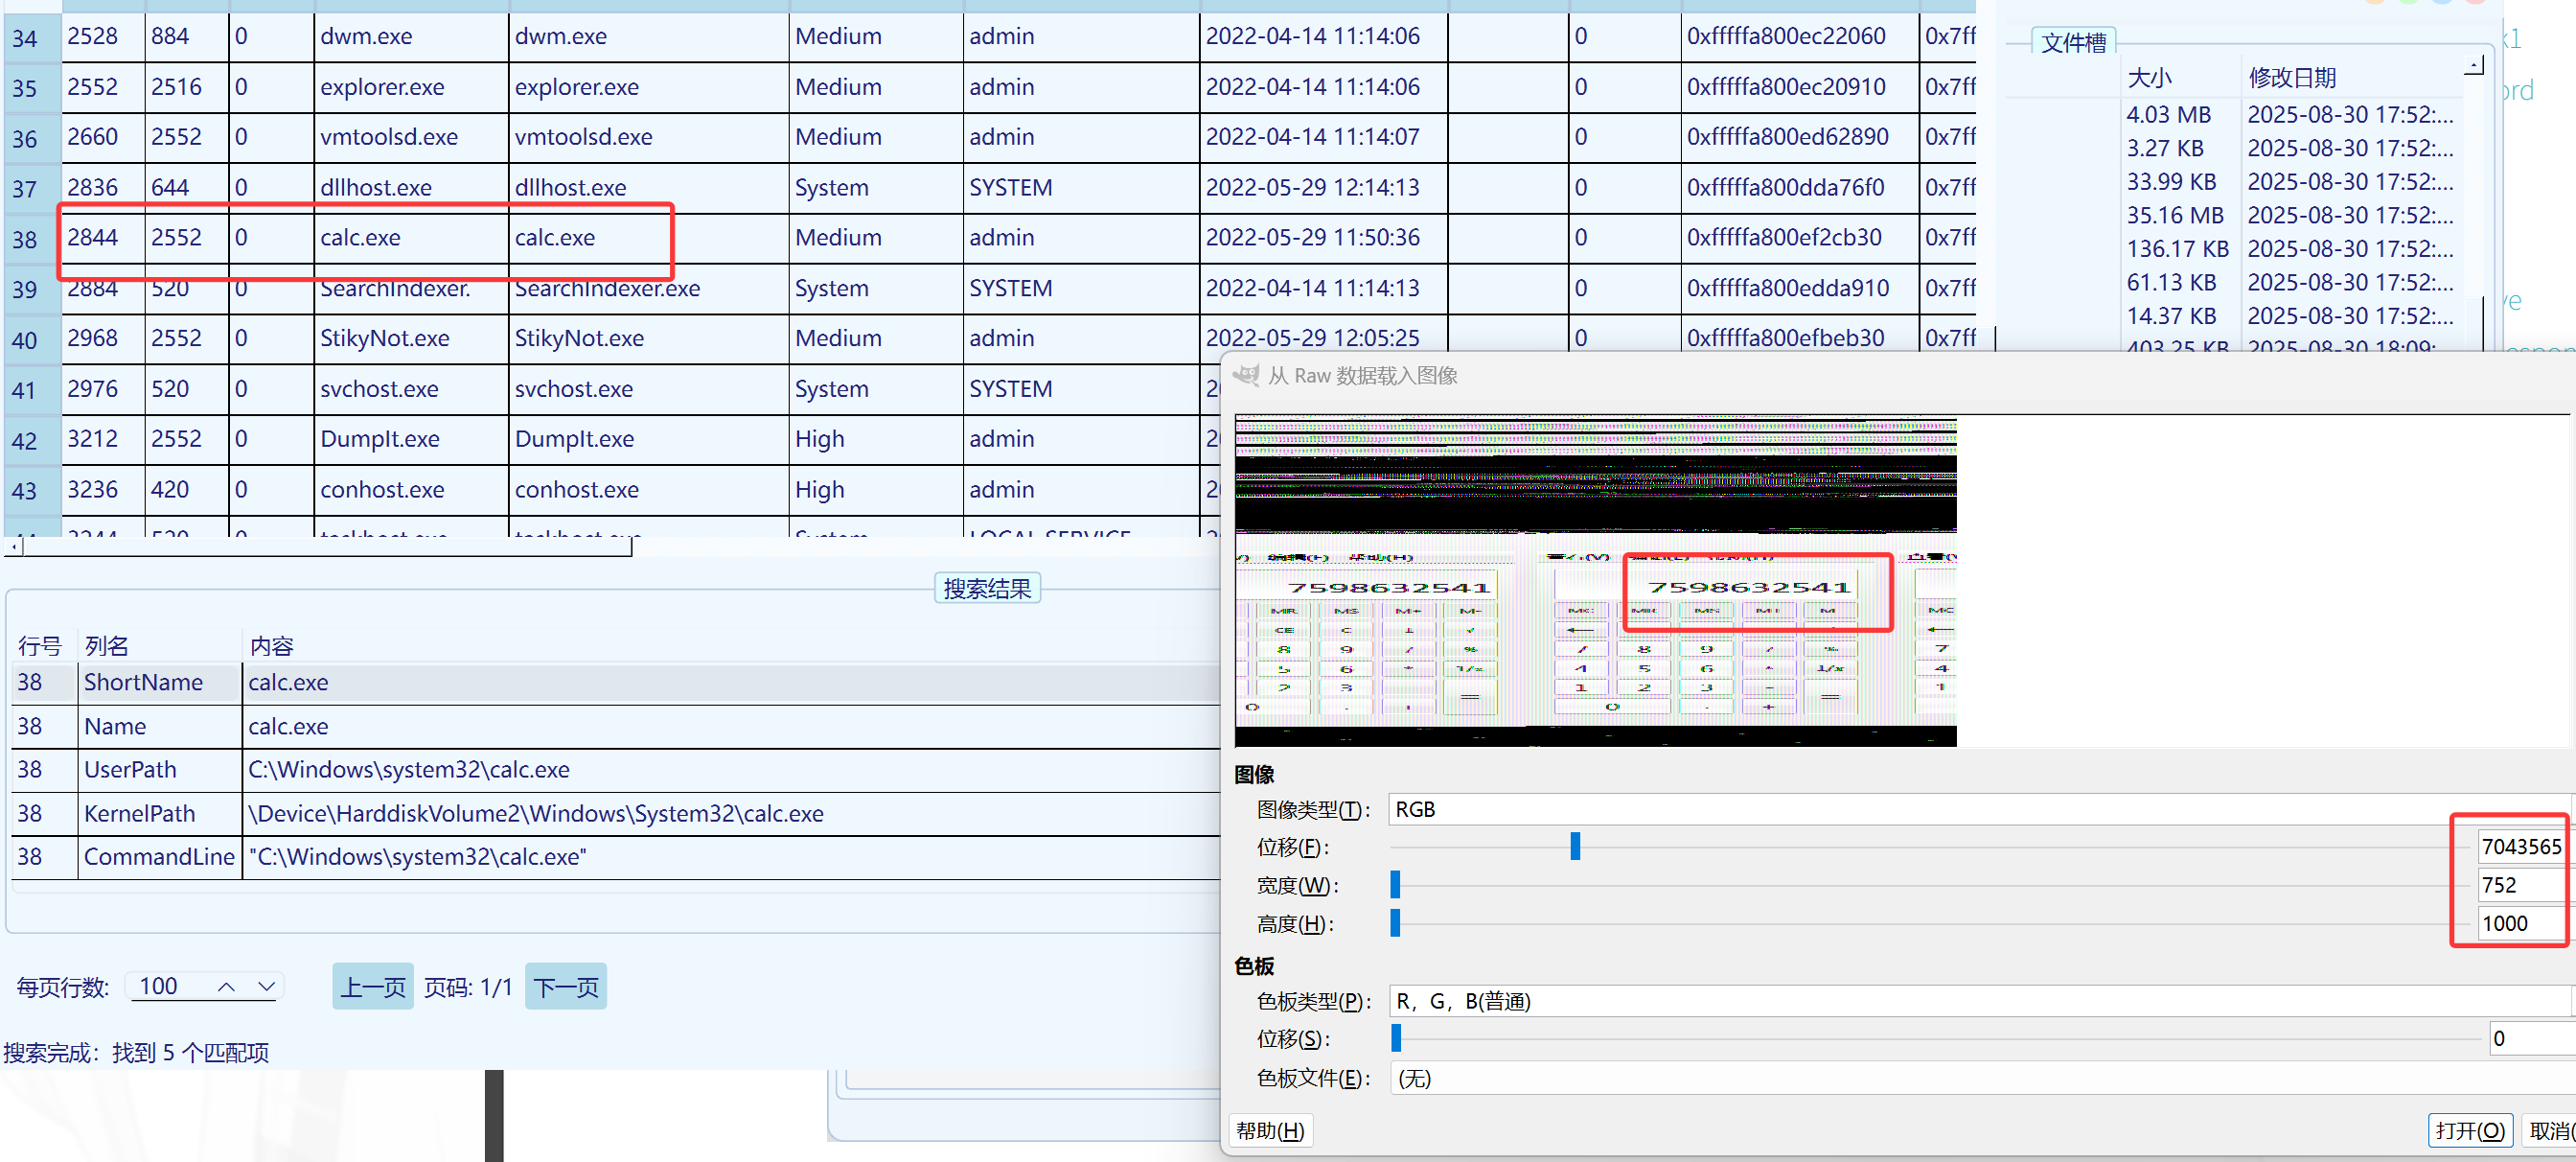This screenshot has height=1162, width=2576.
Task: Click the table horizontal scroll-left arrow
Action: tap(13, 547)
